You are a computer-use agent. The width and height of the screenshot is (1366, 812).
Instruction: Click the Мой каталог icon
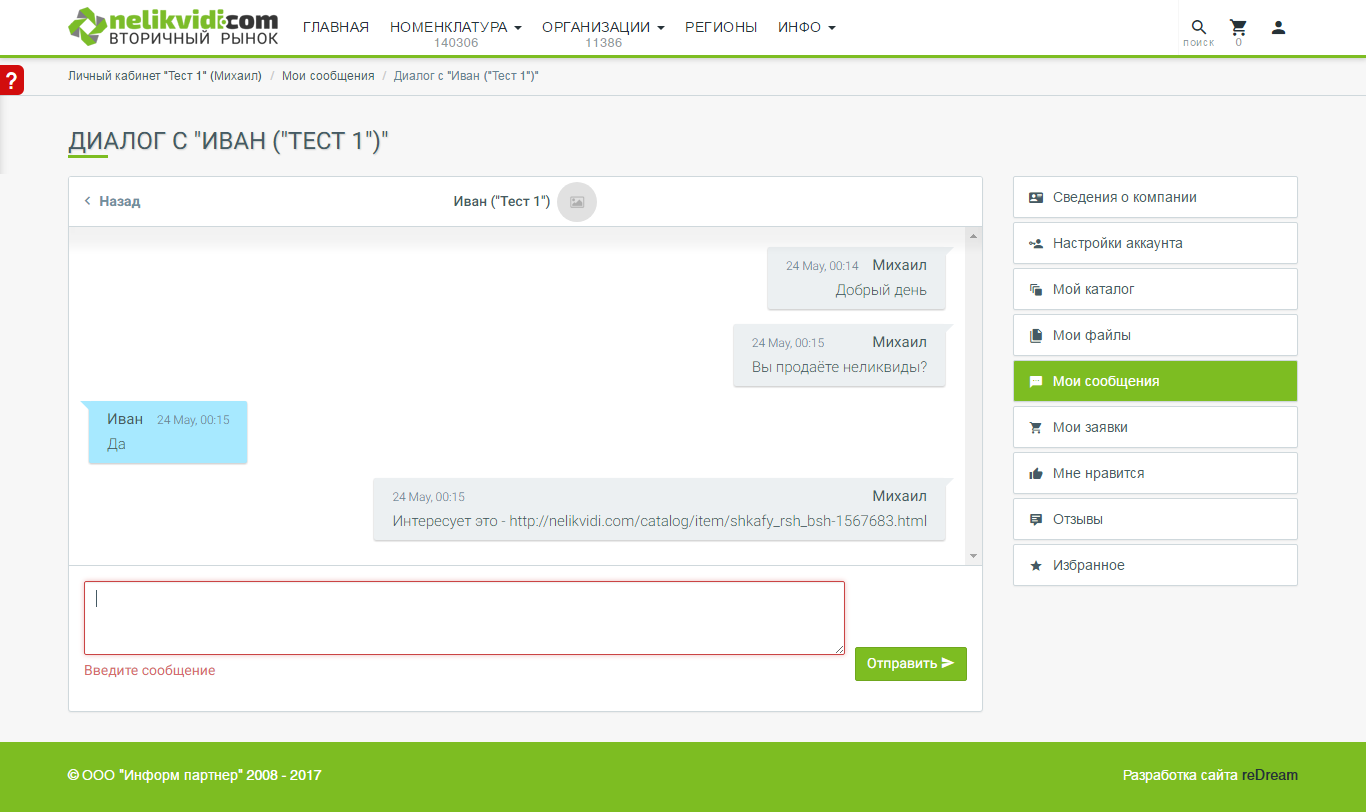tap(1036, 290)
